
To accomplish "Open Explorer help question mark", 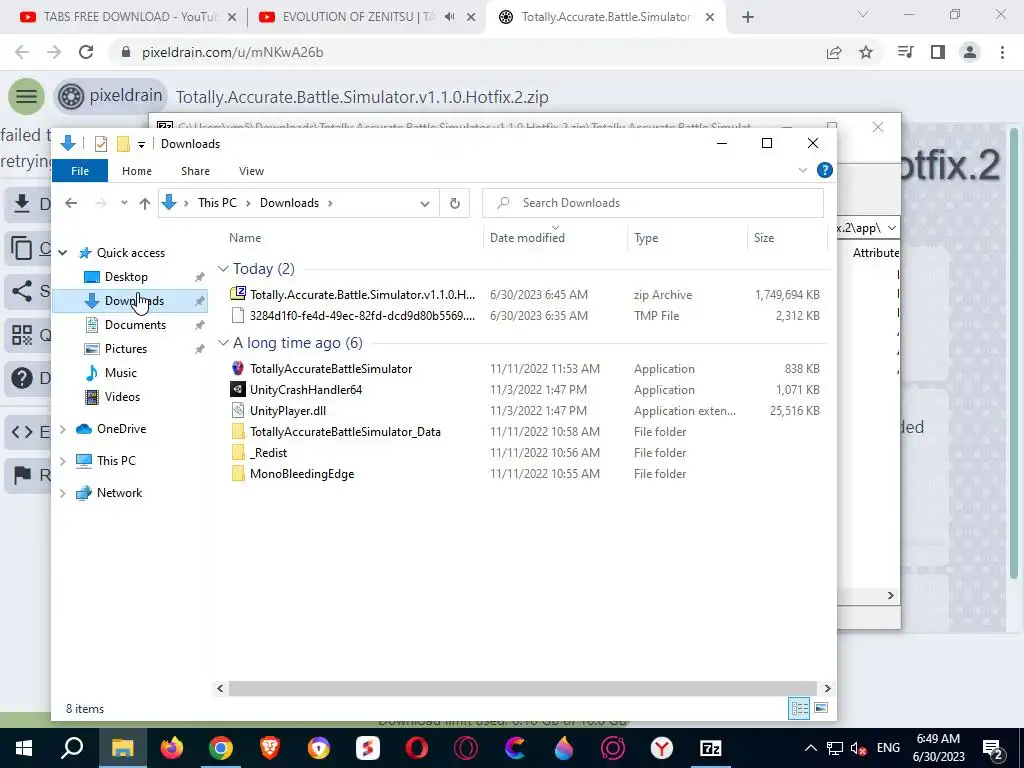I will pyautogui.click(x=825, y=170).
